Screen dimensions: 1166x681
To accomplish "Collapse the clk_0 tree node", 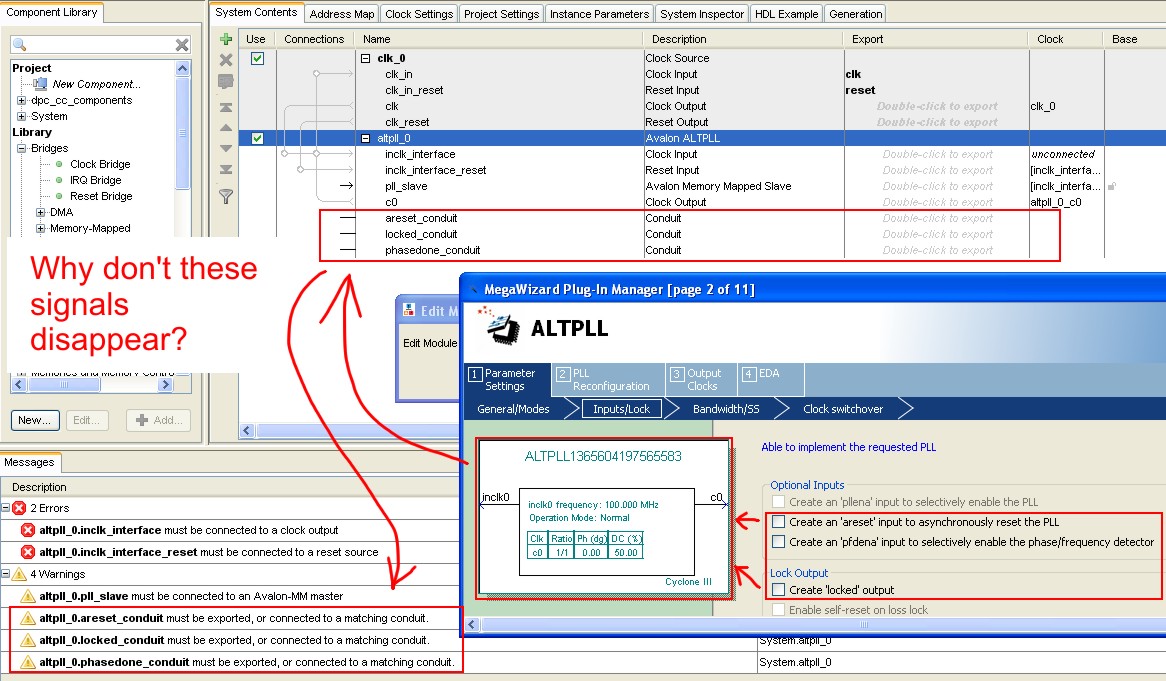I will click(x=366, y=58).
